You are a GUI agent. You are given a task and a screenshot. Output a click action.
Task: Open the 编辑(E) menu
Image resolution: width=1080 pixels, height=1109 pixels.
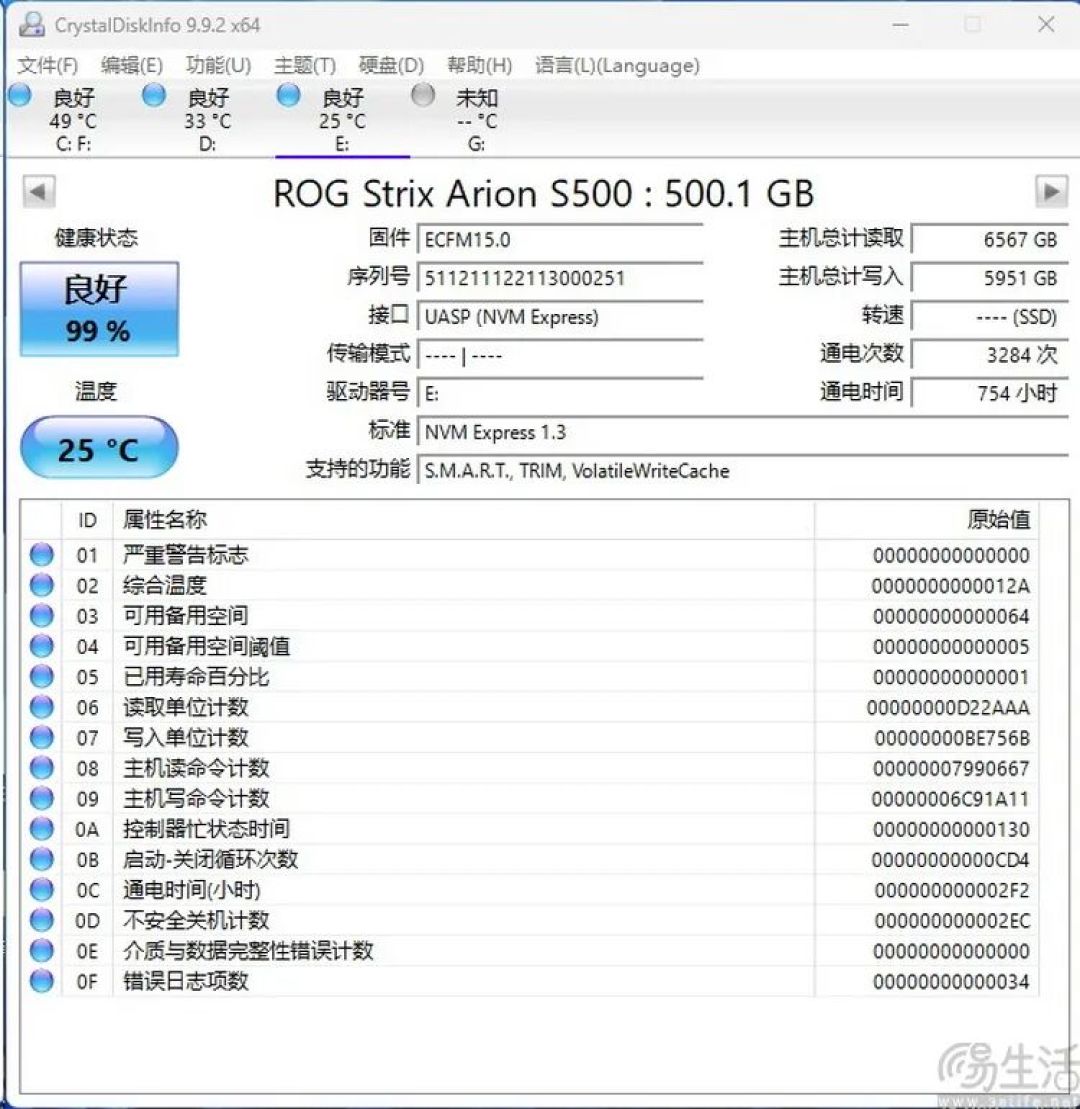click(x=132, y=65)
